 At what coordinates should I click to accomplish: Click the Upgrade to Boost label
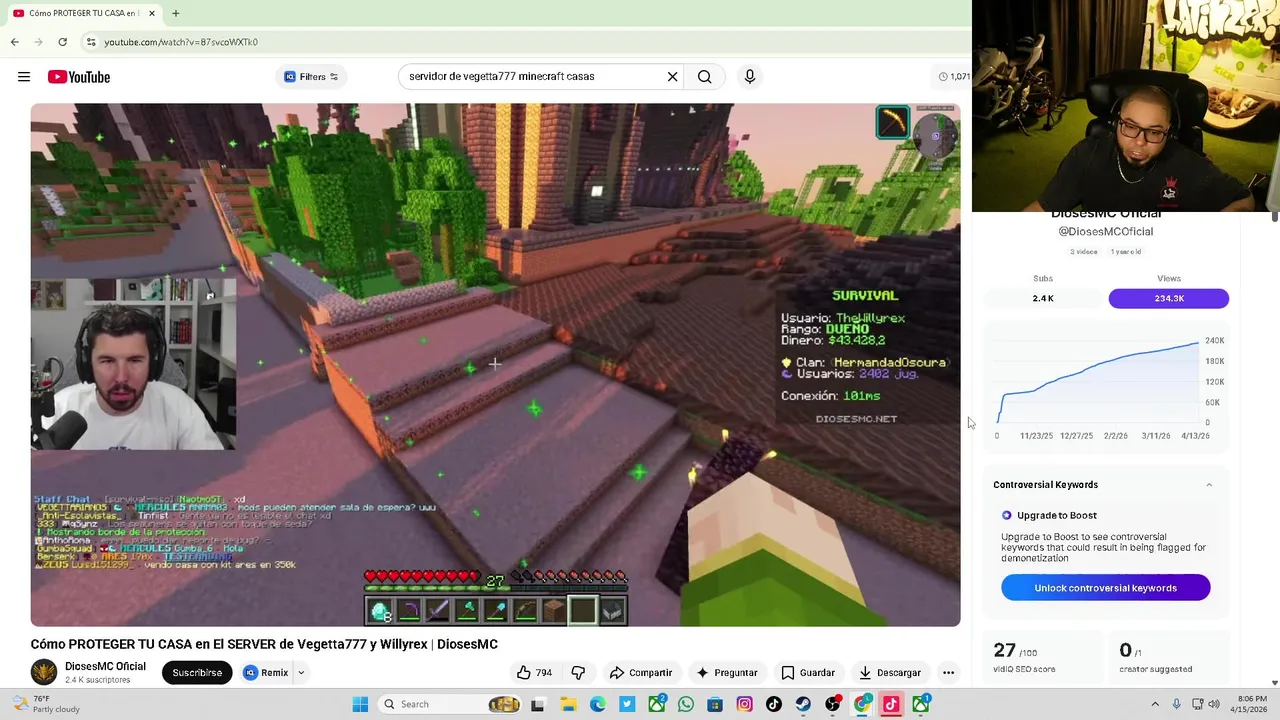pyautogui.click(x=1056, y=516)
